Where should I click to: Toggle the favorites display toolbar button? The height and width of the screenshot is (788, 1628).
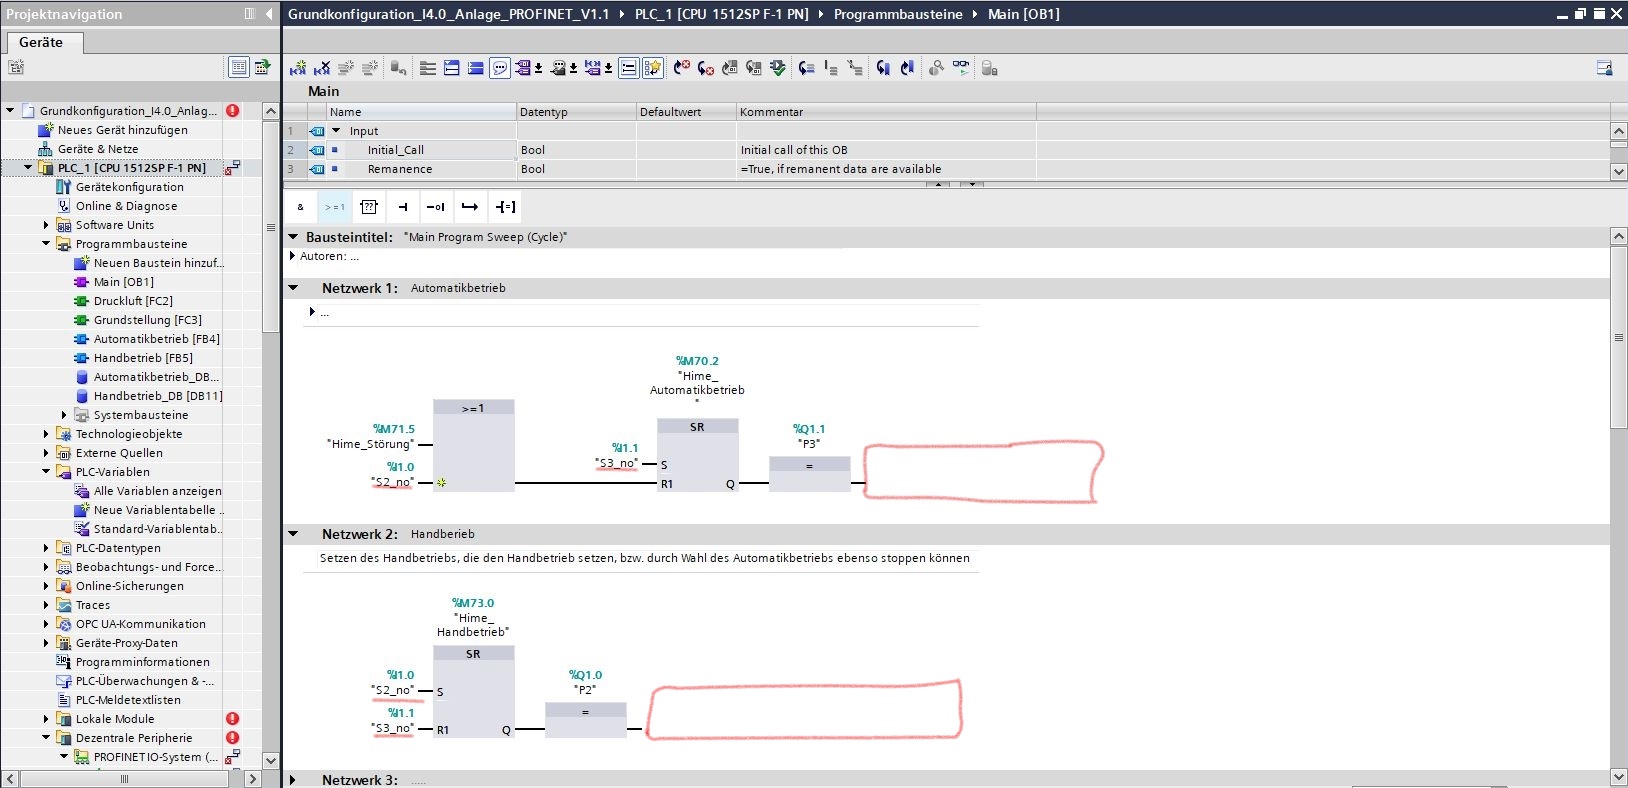(x=652, y=68)
